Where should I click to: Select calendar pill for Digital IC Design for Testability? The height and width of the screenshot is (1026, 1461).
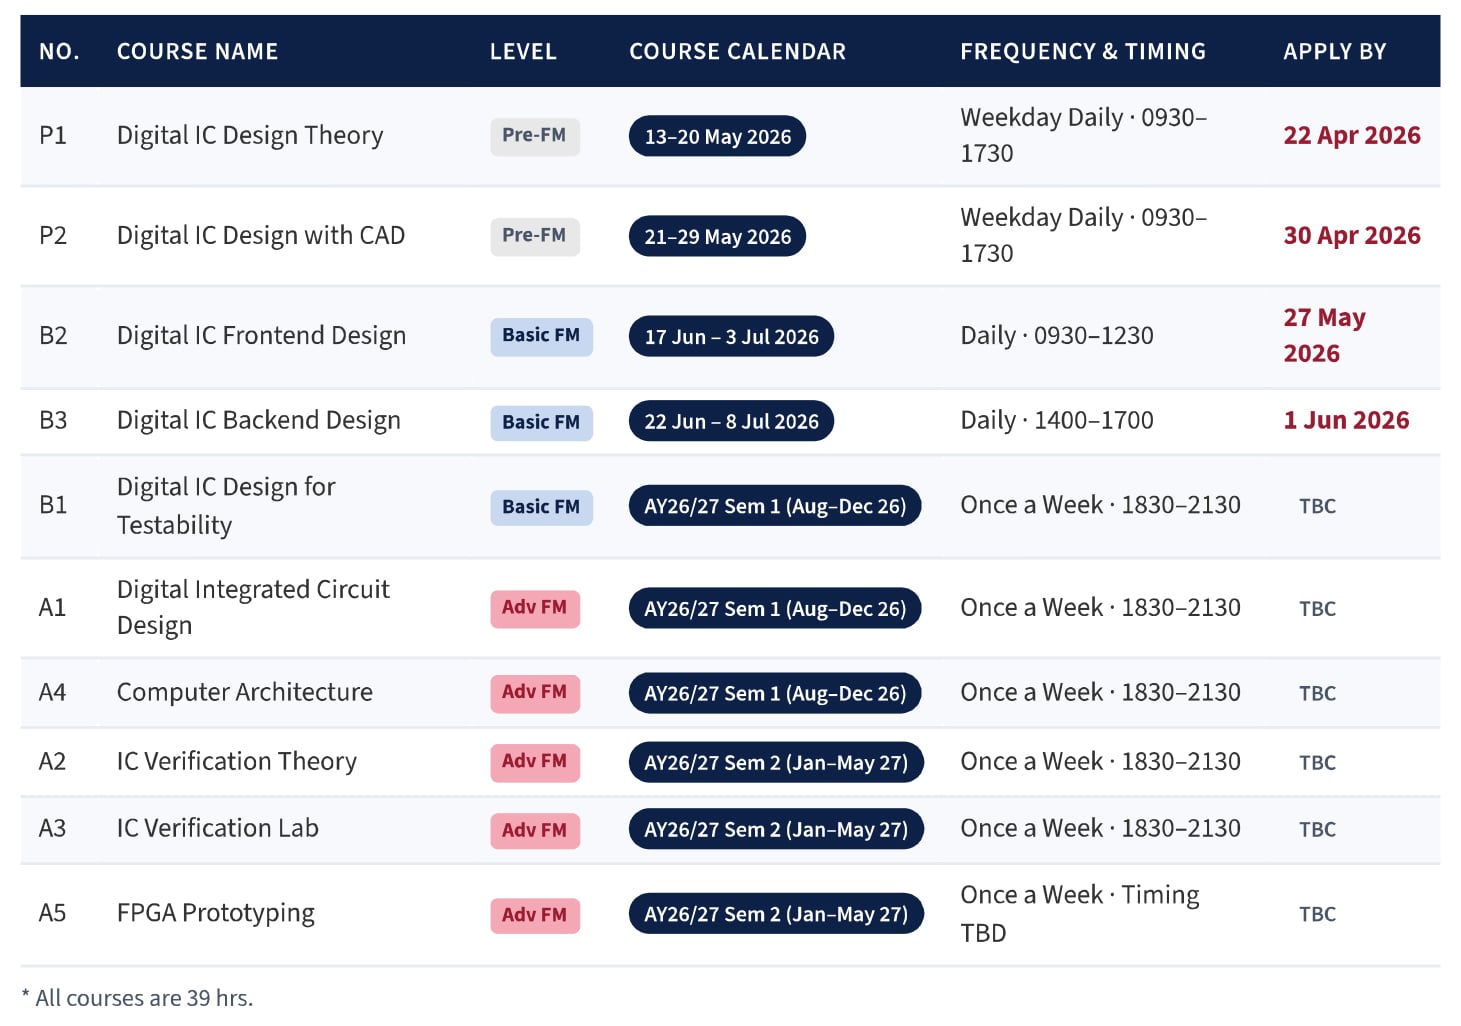coord(774,506)
